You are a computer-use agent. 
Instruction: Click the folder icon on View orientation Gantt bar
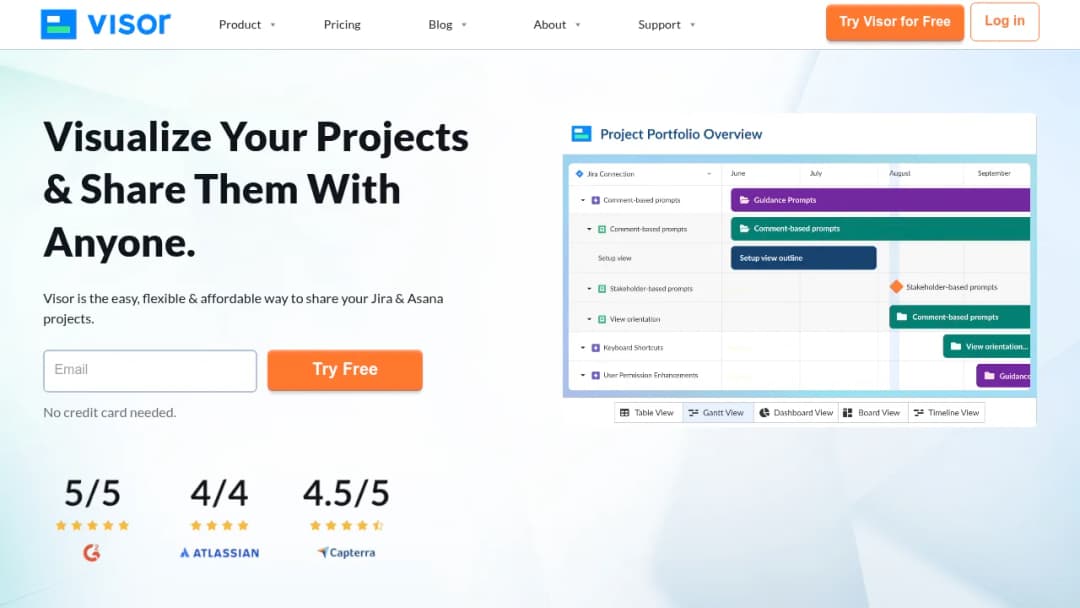[x=955, y=346]
